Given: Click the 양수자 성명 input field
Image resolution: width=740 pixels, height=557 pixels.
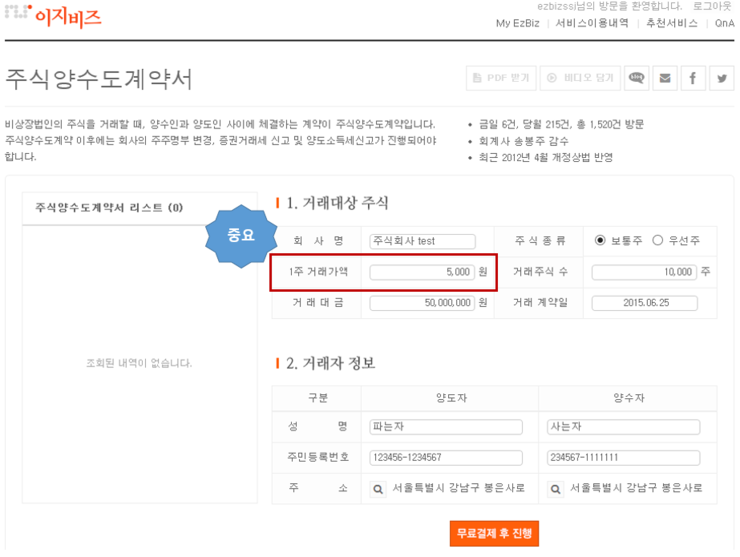Looking at the screenshot, I should click(x=623, y=427).
